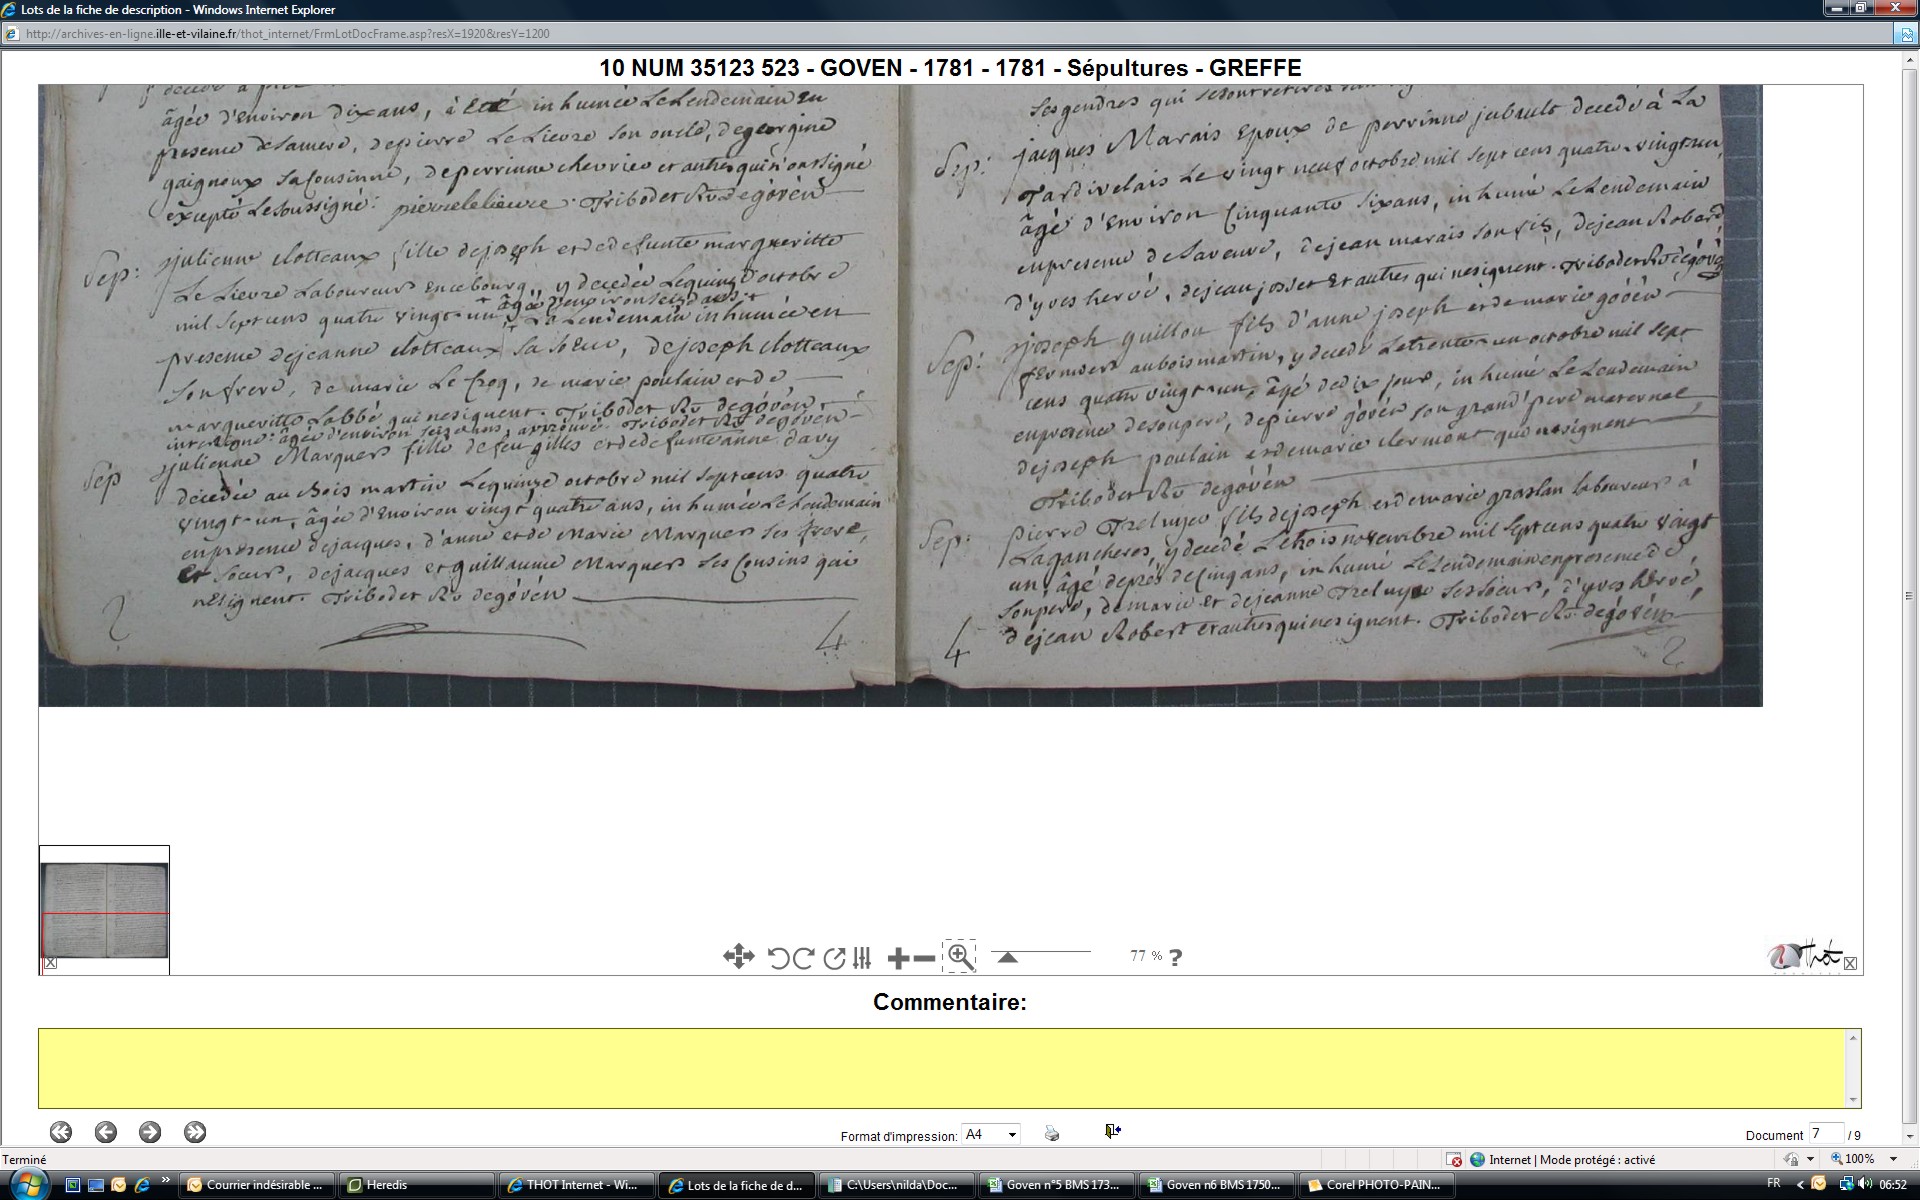Viewport: 1920px width, 1200px height.
Task: Open viewer help question mark
Action: [1175, 958]
